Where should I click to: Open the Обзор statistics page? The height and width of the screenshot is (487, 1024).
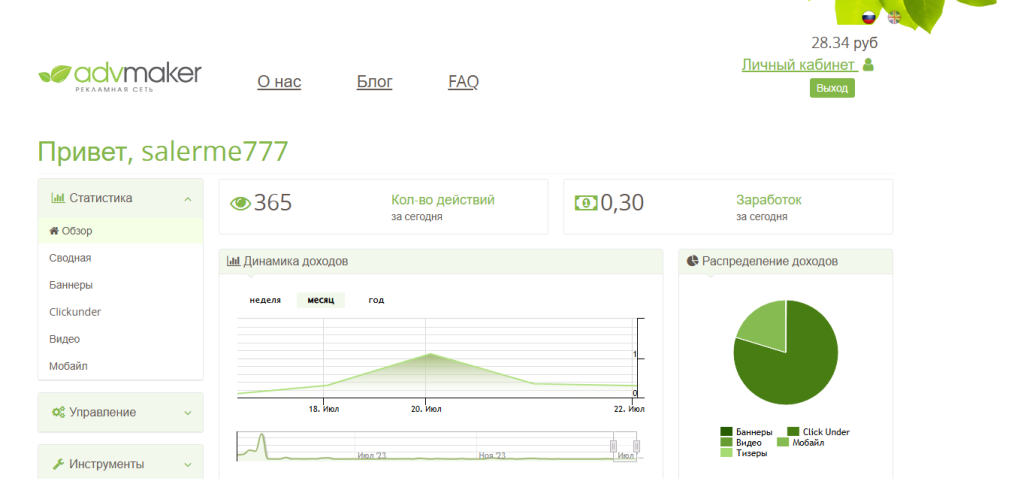(x=120, y=231)
